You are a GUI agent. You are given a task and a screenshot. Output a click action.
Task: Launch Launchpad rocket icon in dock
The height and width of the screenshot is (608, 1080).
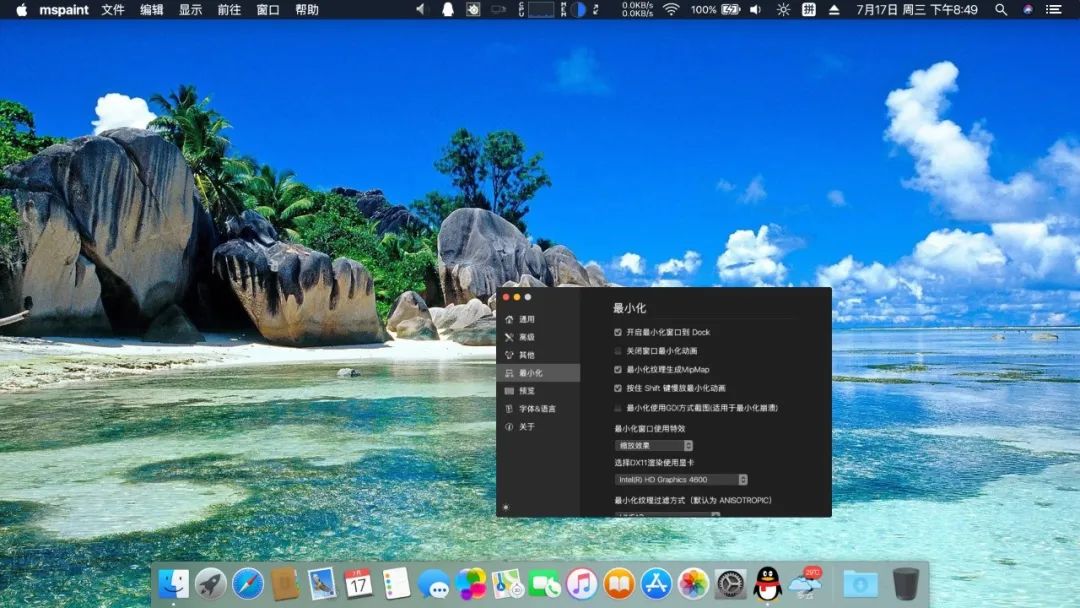pyautogui.click(x=211, y=585)
